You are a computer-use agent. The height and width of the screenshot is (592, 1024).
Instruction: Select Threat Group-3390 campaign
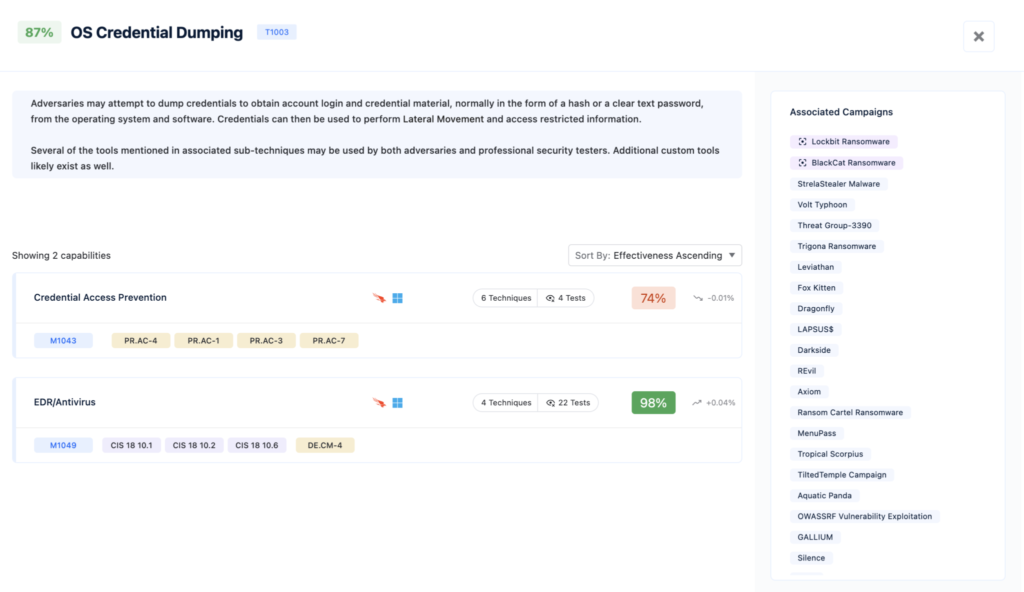pos(834,225)
